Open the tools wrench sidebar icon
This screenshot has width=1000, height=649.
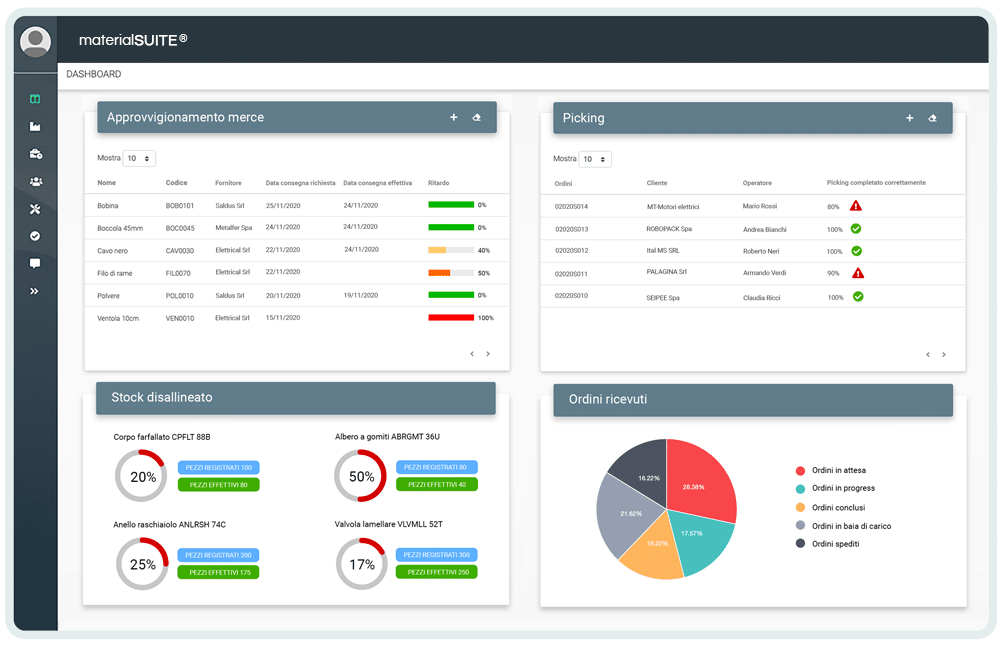(x=35, y=208)
